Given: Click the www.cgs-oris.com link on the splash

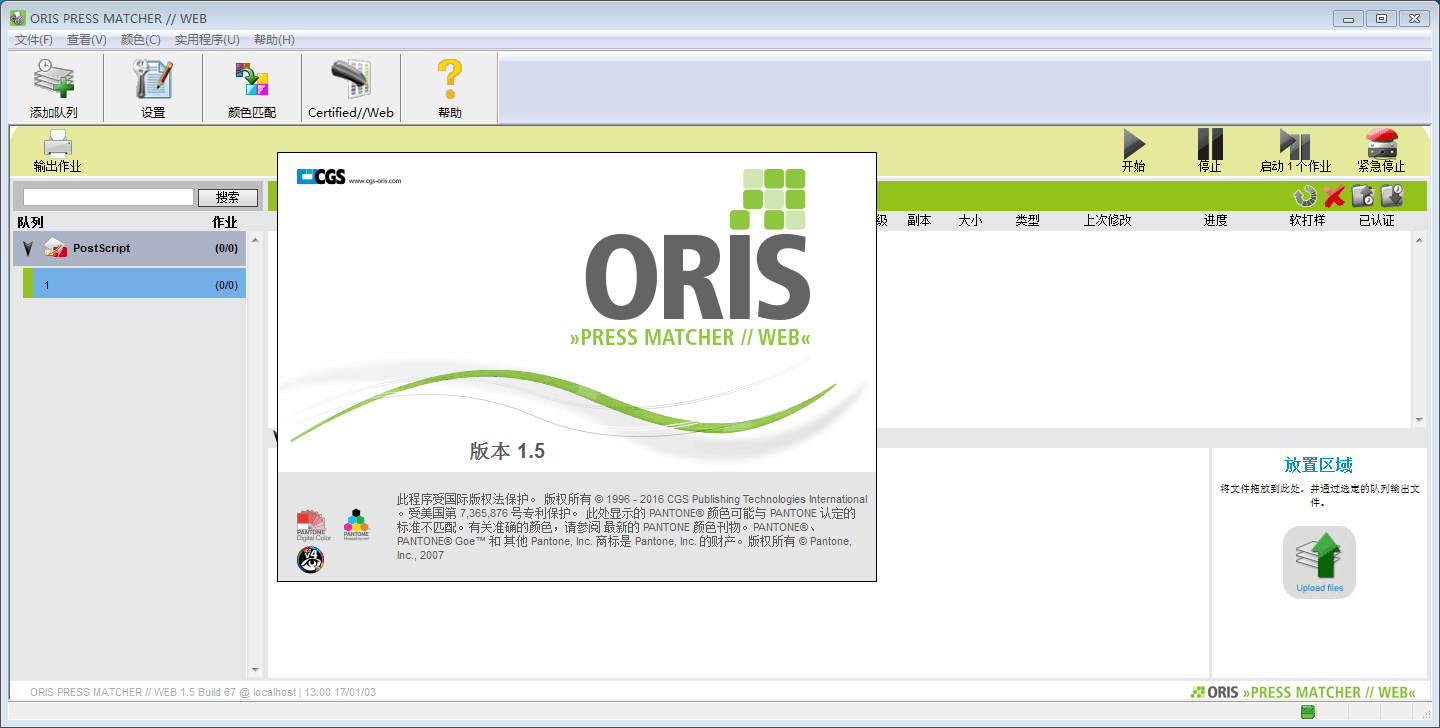Looking at the screenshot, I should click(375, 181).
